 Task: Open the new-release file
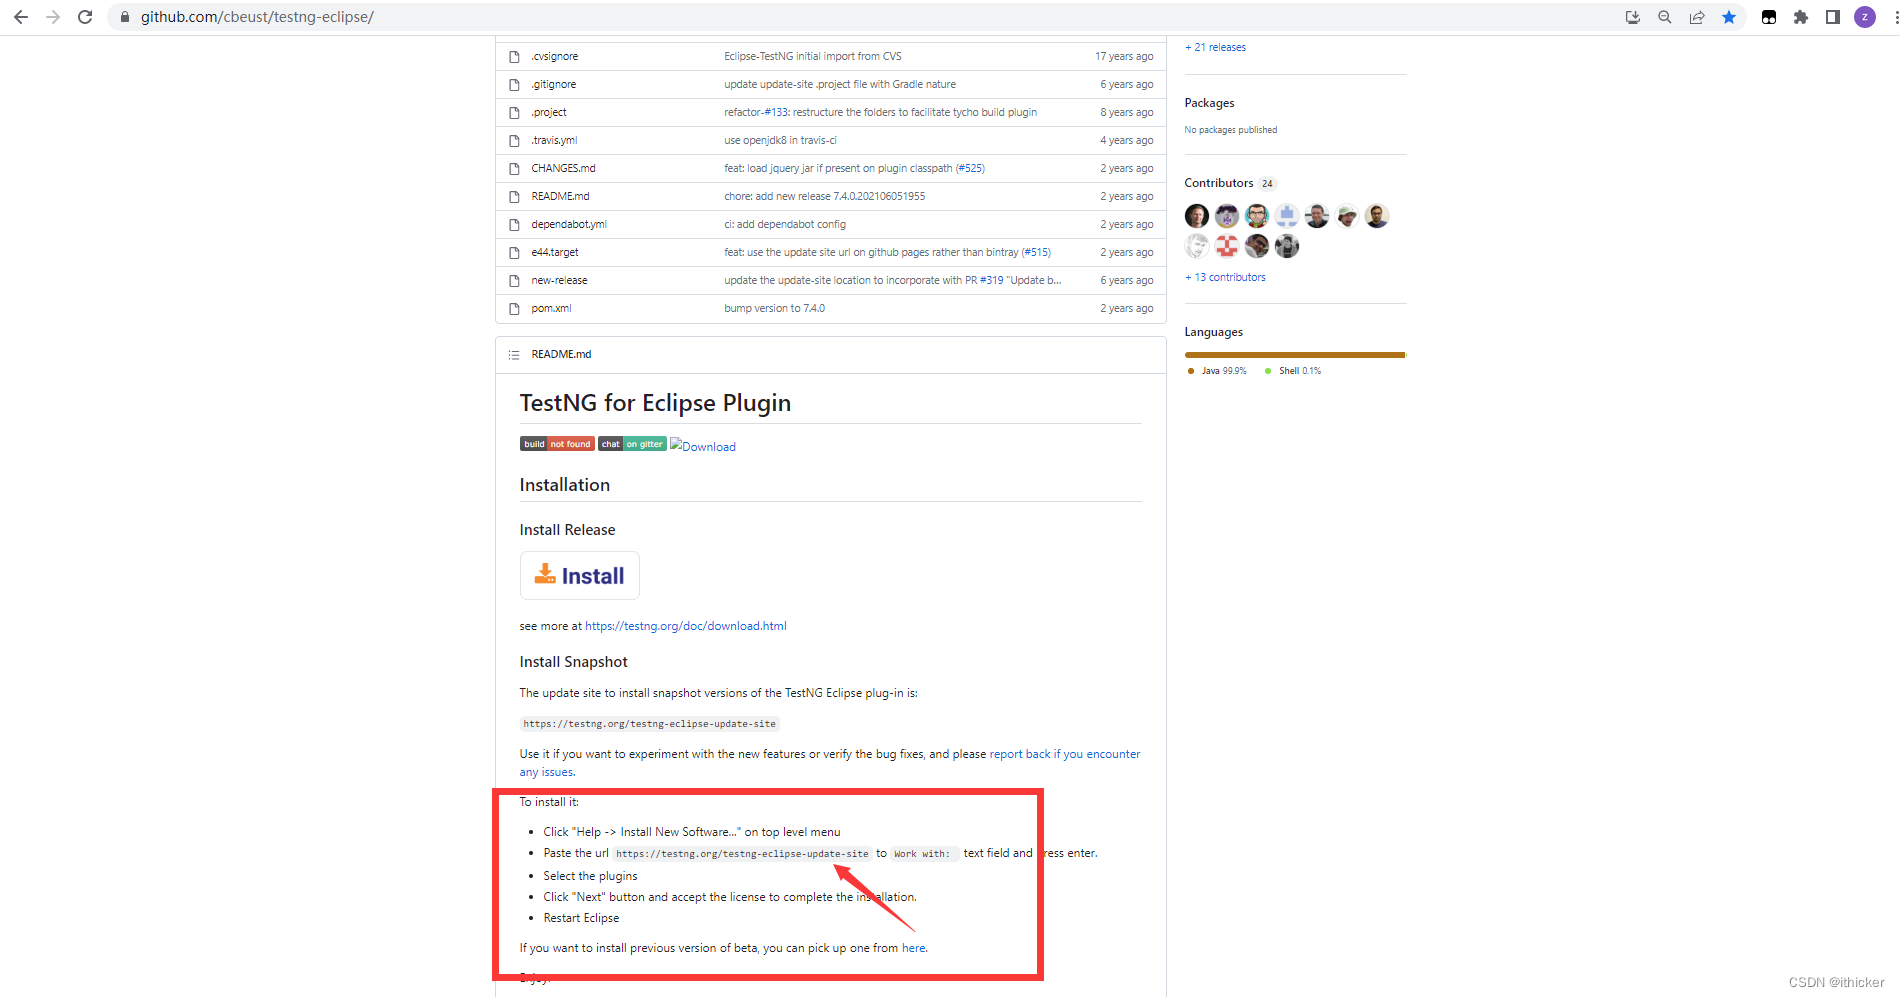(x=559, y=280)
